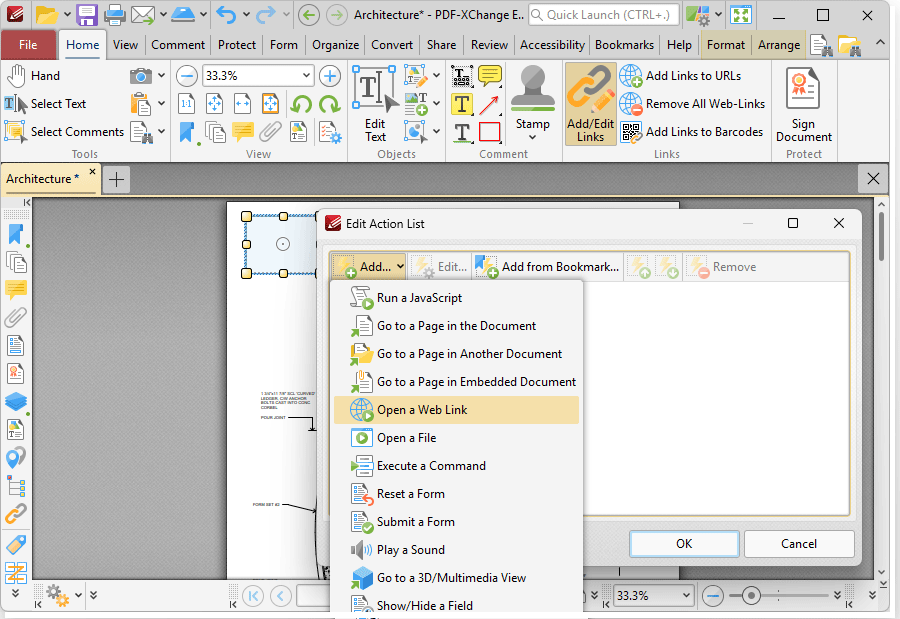Image resolution: width=900 pixels, height=619 pixels.
Task: Expand the Undo history dropdown arrow
Action: click(x=246, y=15)
